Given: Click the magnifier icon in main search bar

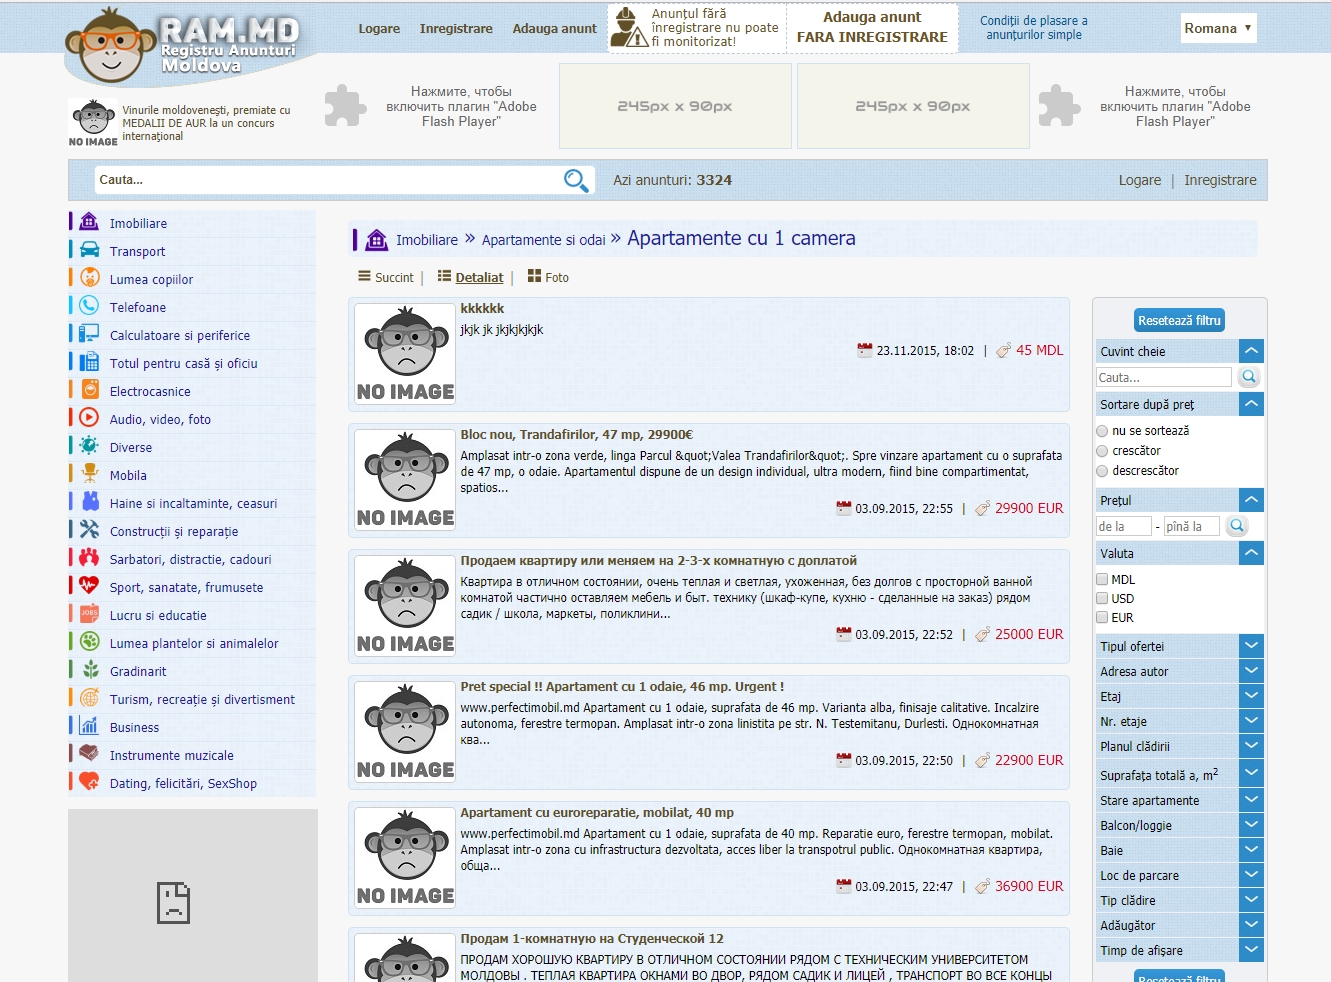Looking at the screenshot, I should (575, 180).
